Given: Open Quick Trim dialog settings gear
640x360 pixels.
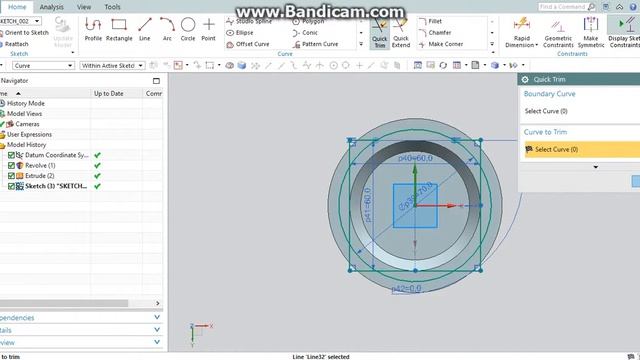Looking at the screenshot, I should point(525,80).
